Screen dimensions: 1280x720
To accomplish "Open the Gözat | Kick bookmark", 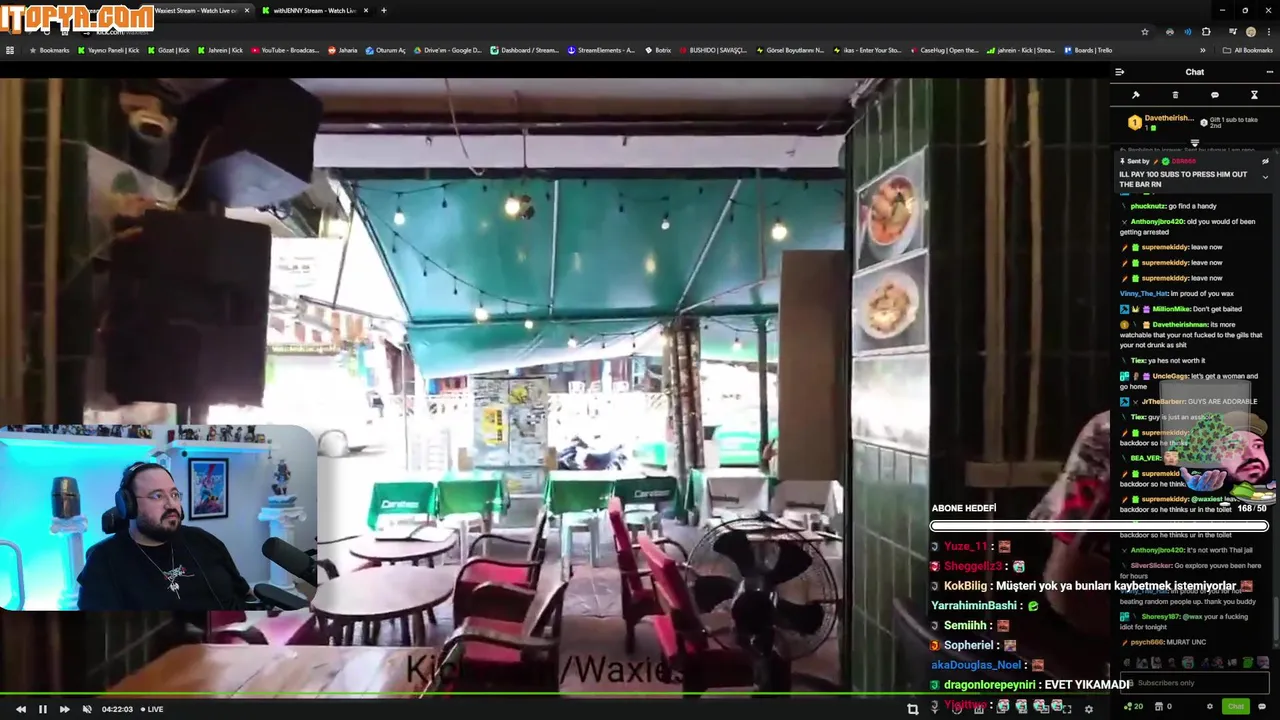I will tap(167, 50).
